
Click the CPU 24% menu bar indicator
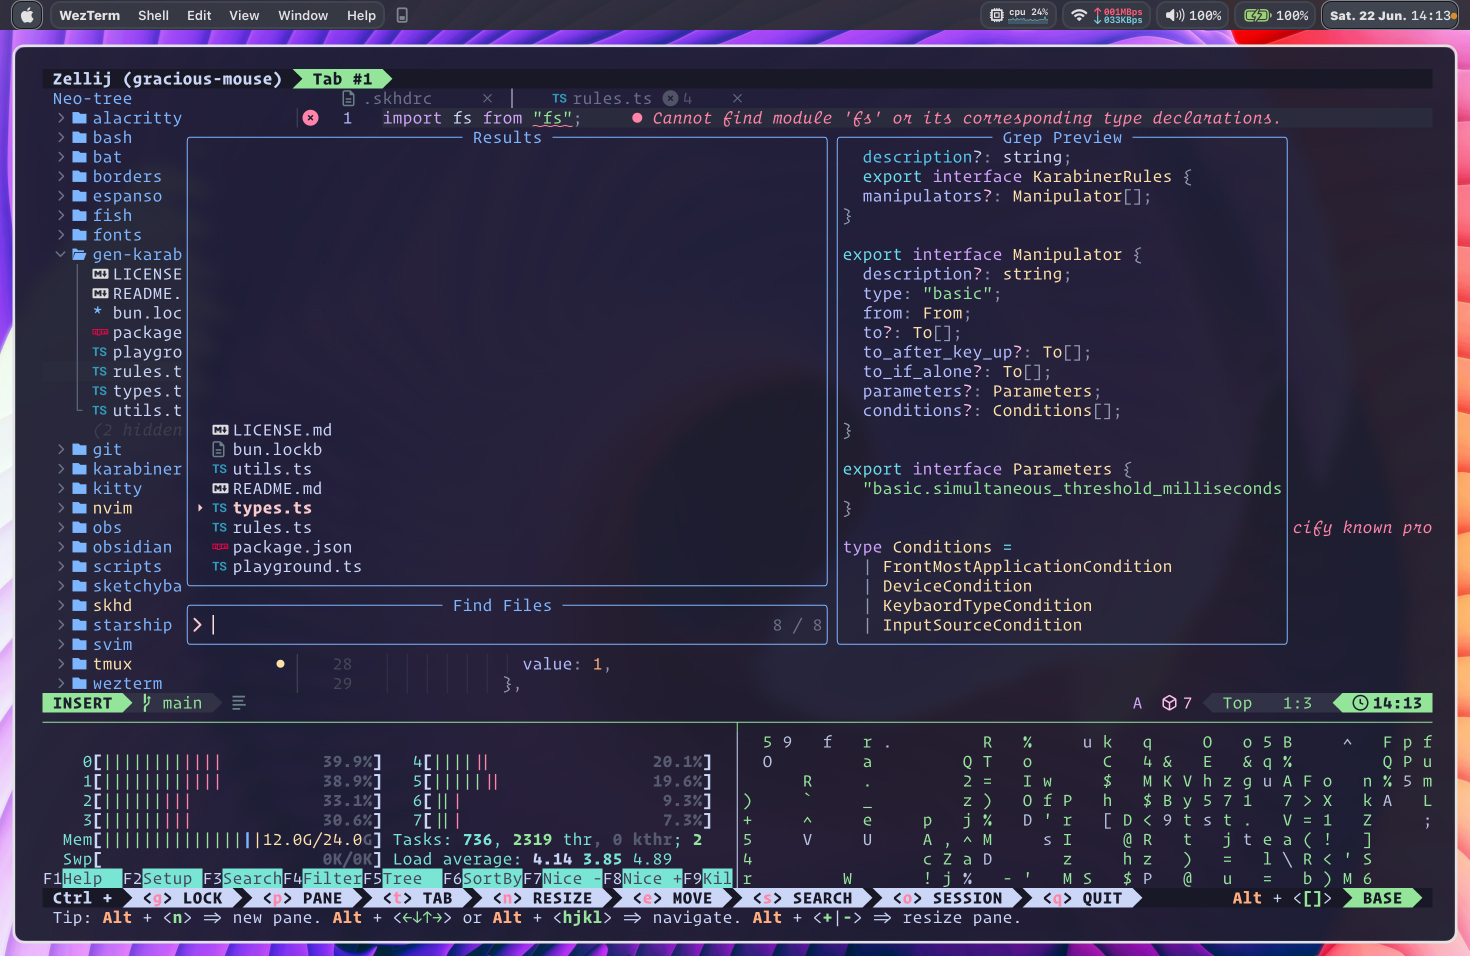click(1019, 15)
